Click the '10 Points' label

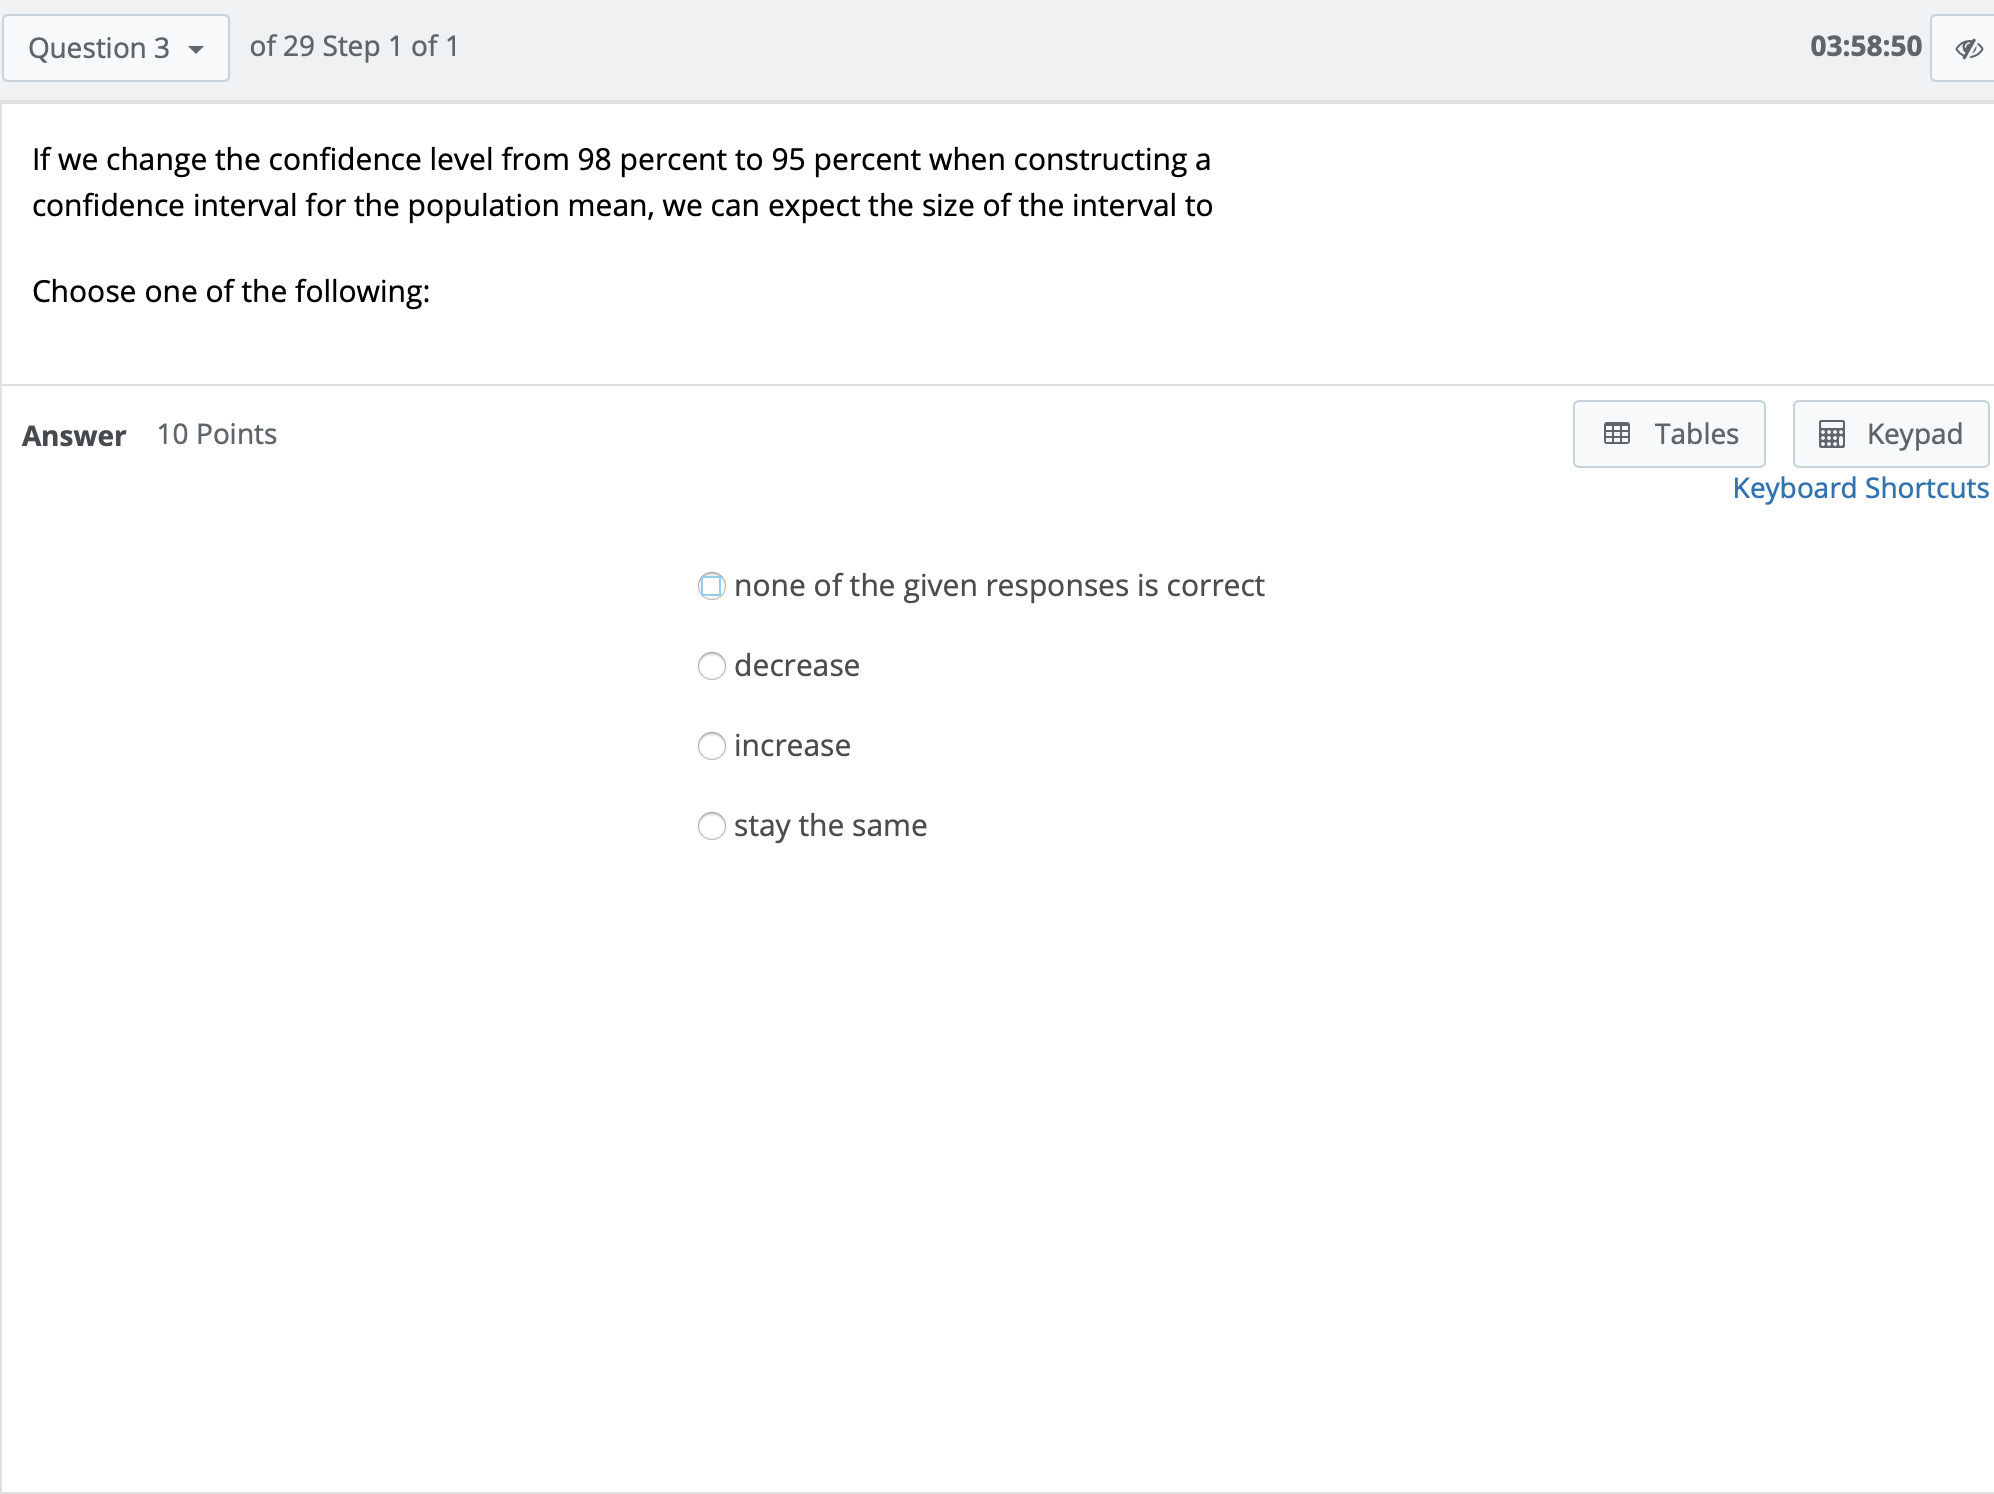tap(217, 434)
